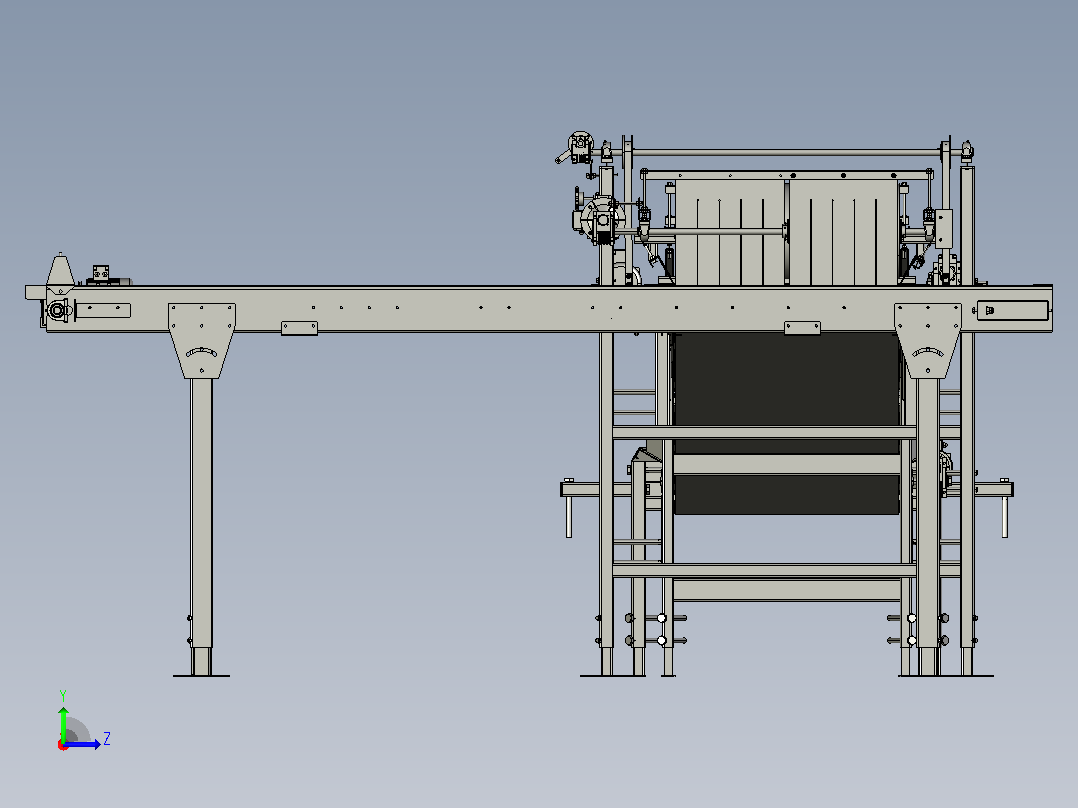Select the cone-shaped part above the conveyor's left end
The height and width of the screenshot is (808, 1078).
tap(60, 270)
